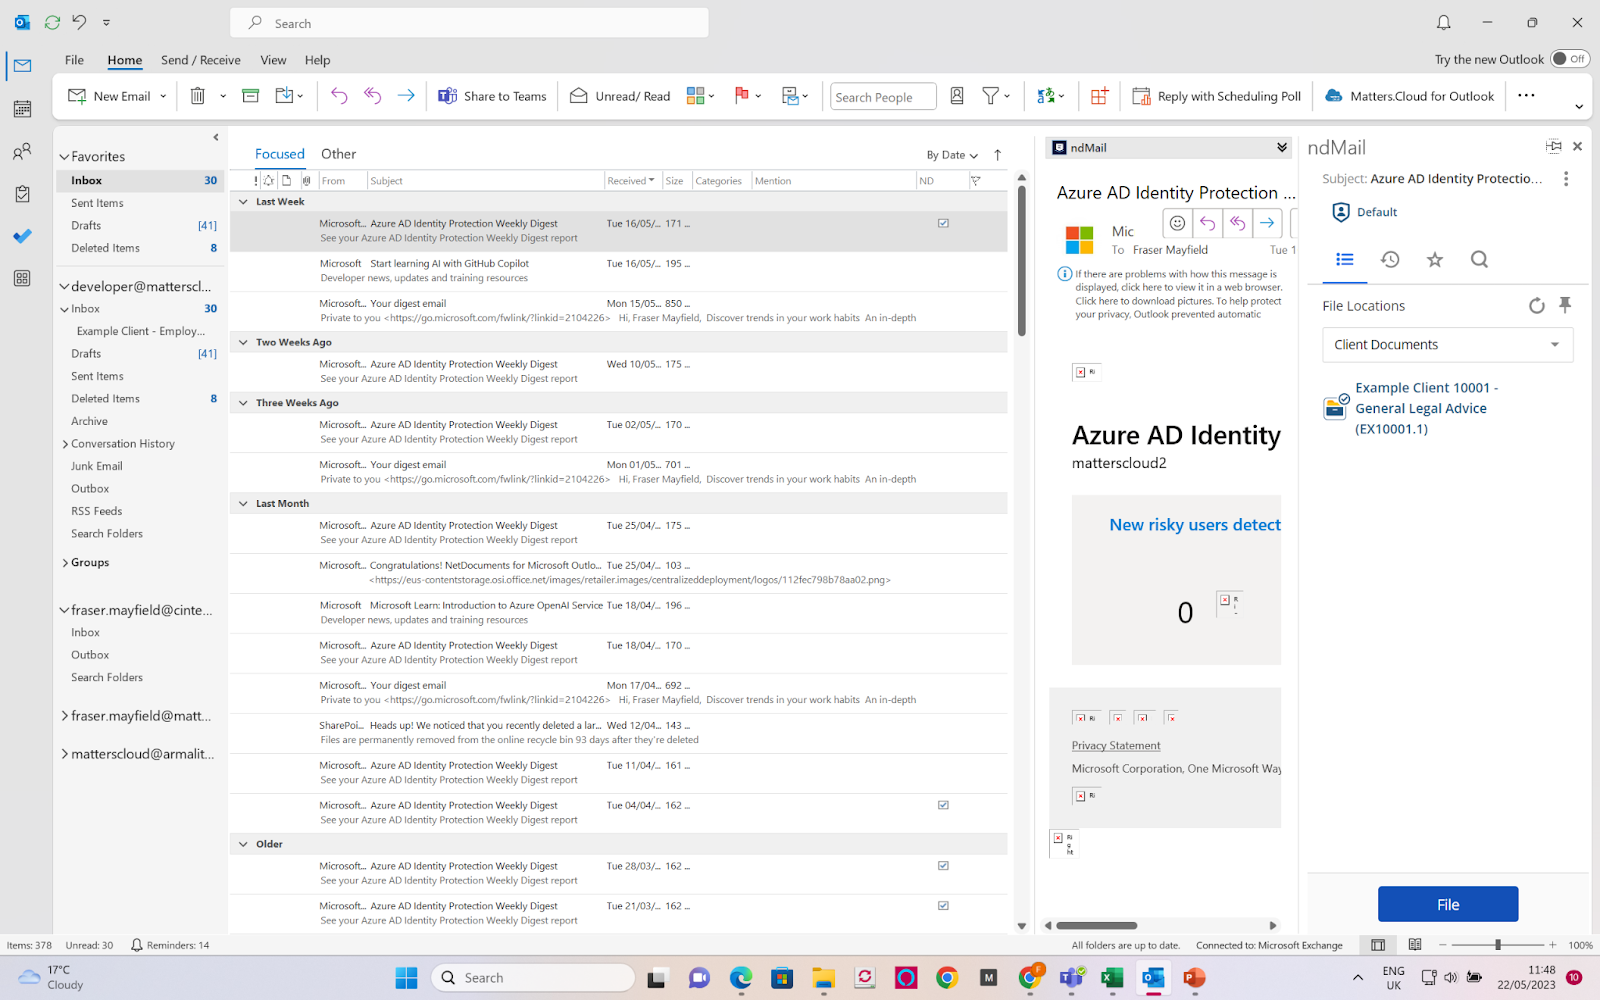This screenshot has width=1600, height=1000.
Task: Click the blue File button
Action: tap(1448, 904)
